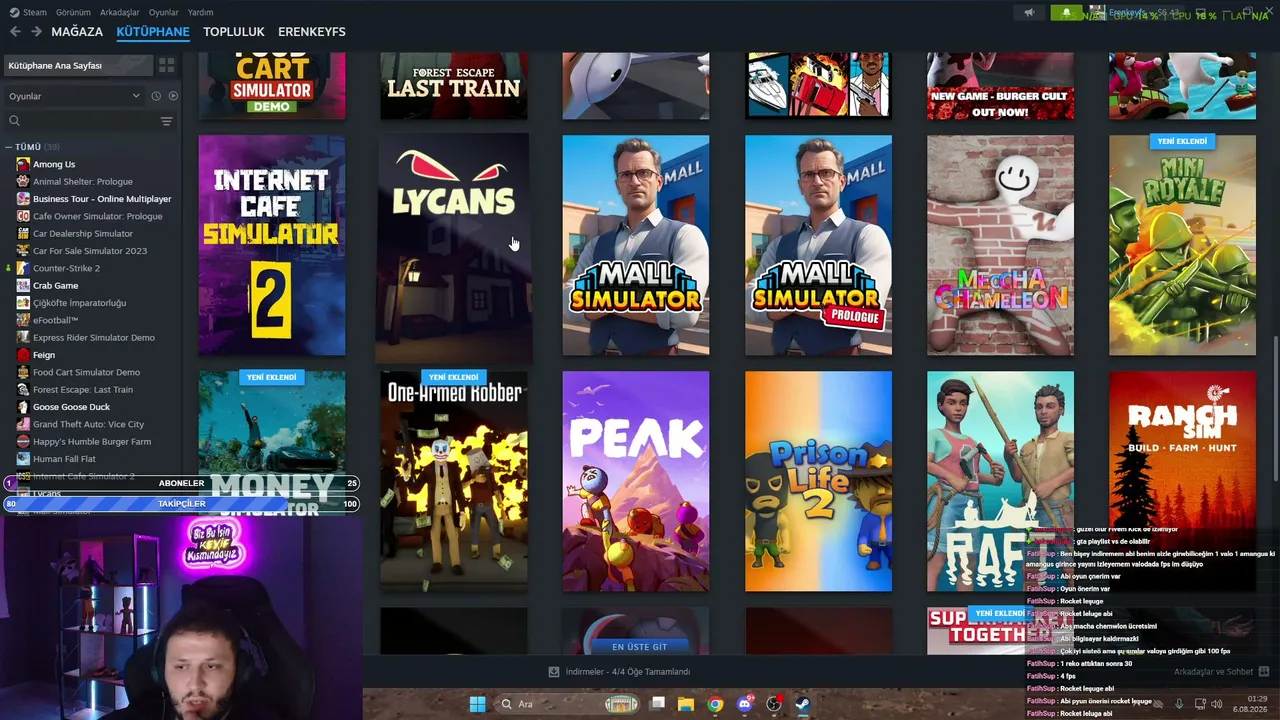This screenshot has height=720, width=1280.
Task: Click the Çiğköfte İmparatorluğu list icon
Action: [23, 303]
